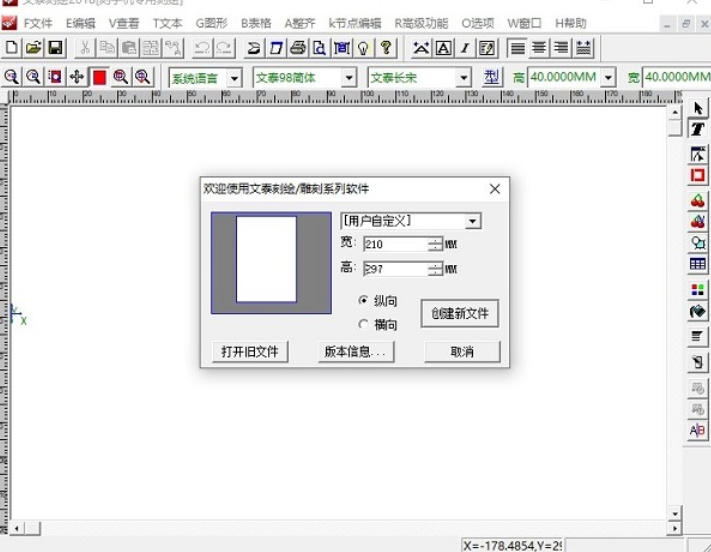Open the T文本 menu
711x552 pixels.
167,23
